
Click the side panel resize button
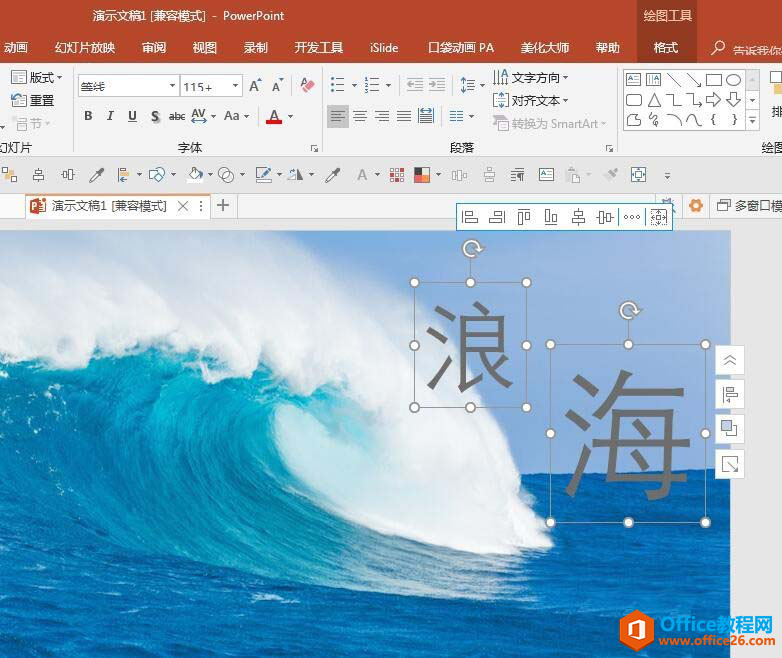[x=730, y=464]
